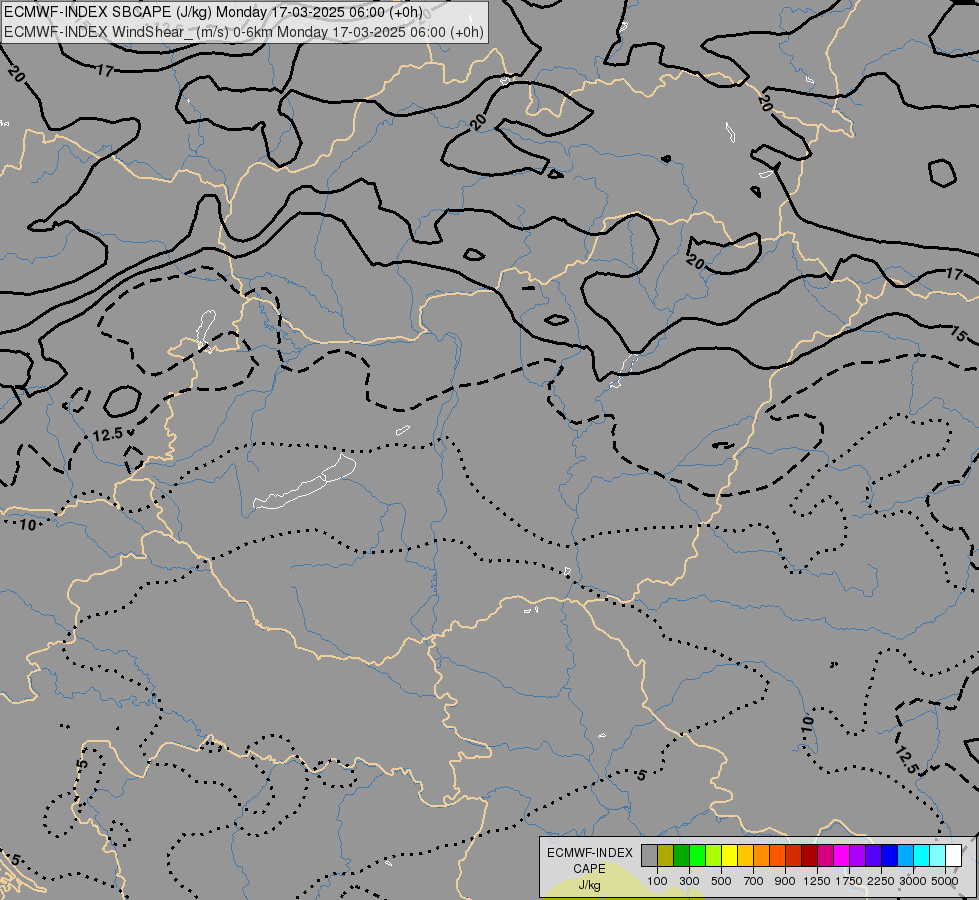Image resolution: width=979 pixels, height=900 pixels.
Task: Click the '15' wind shear contour label
Action: tap(958, 334)
